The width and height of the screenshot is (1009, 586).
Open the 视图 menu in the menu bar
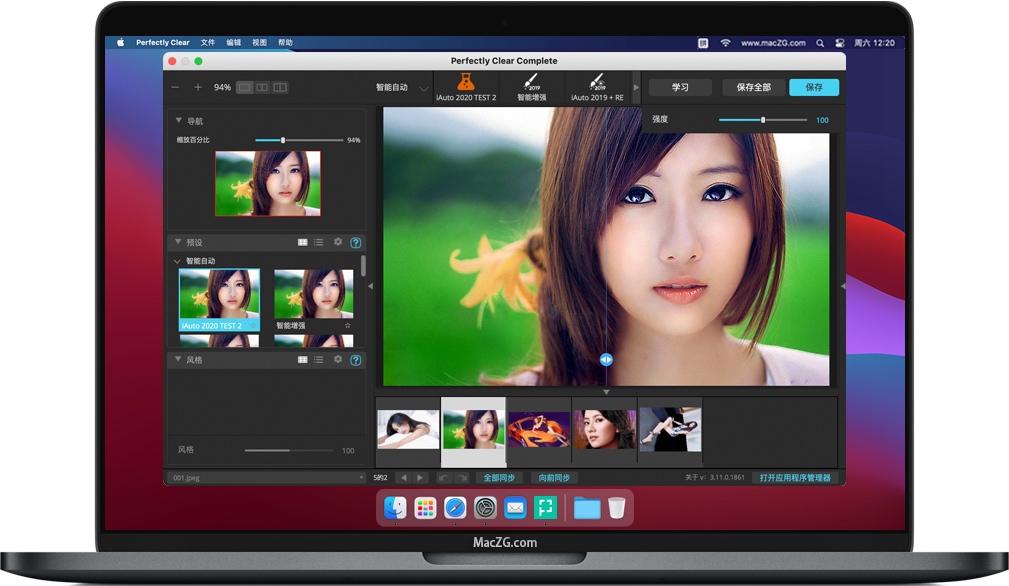(258, 42)
